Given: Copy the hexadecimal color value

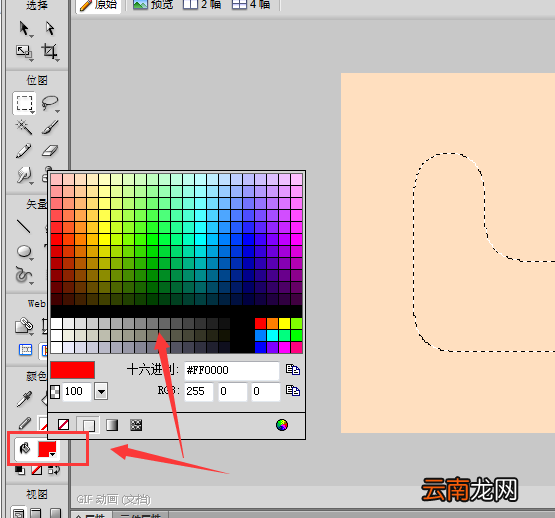Looking at the screenshot, I should pyautogui.click(x=293, y=370).
